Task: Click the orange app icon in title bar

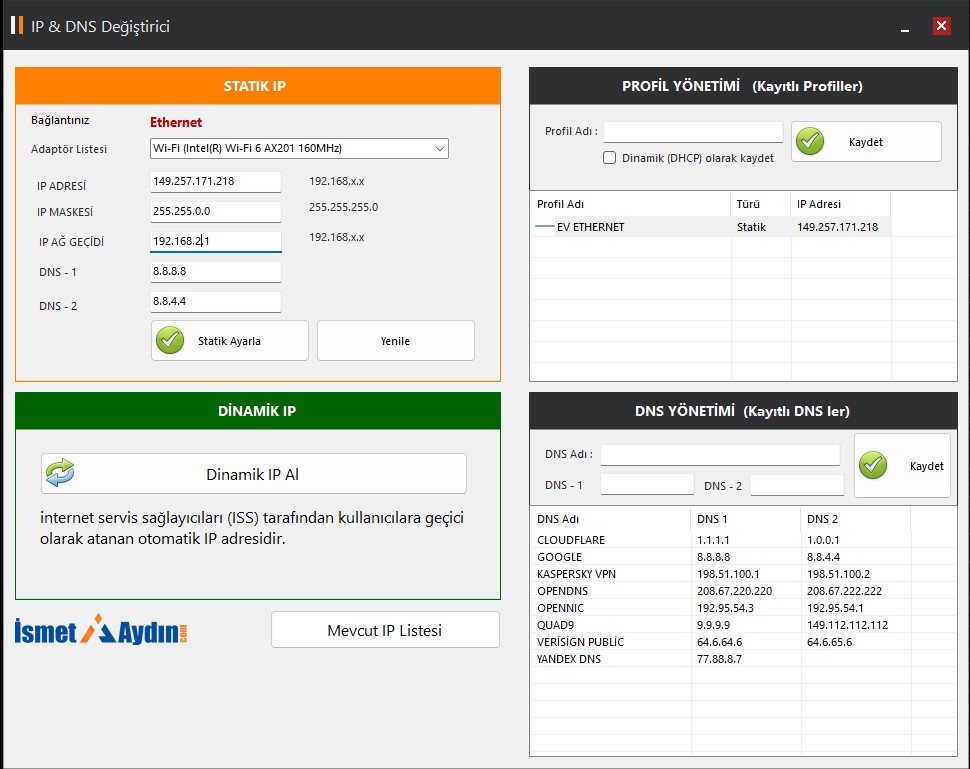Action: point(16,26)
